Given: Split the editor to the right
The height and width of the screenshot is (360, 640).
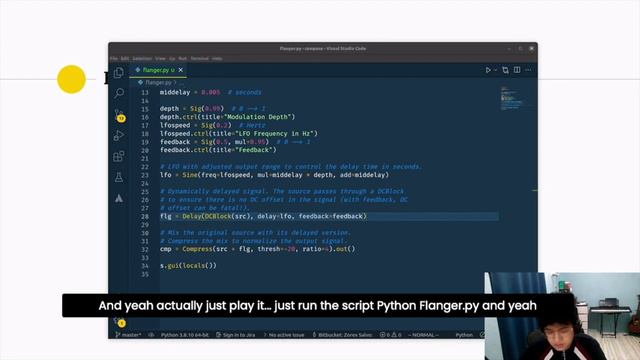Looking at the screenshot, I should 517,70.
